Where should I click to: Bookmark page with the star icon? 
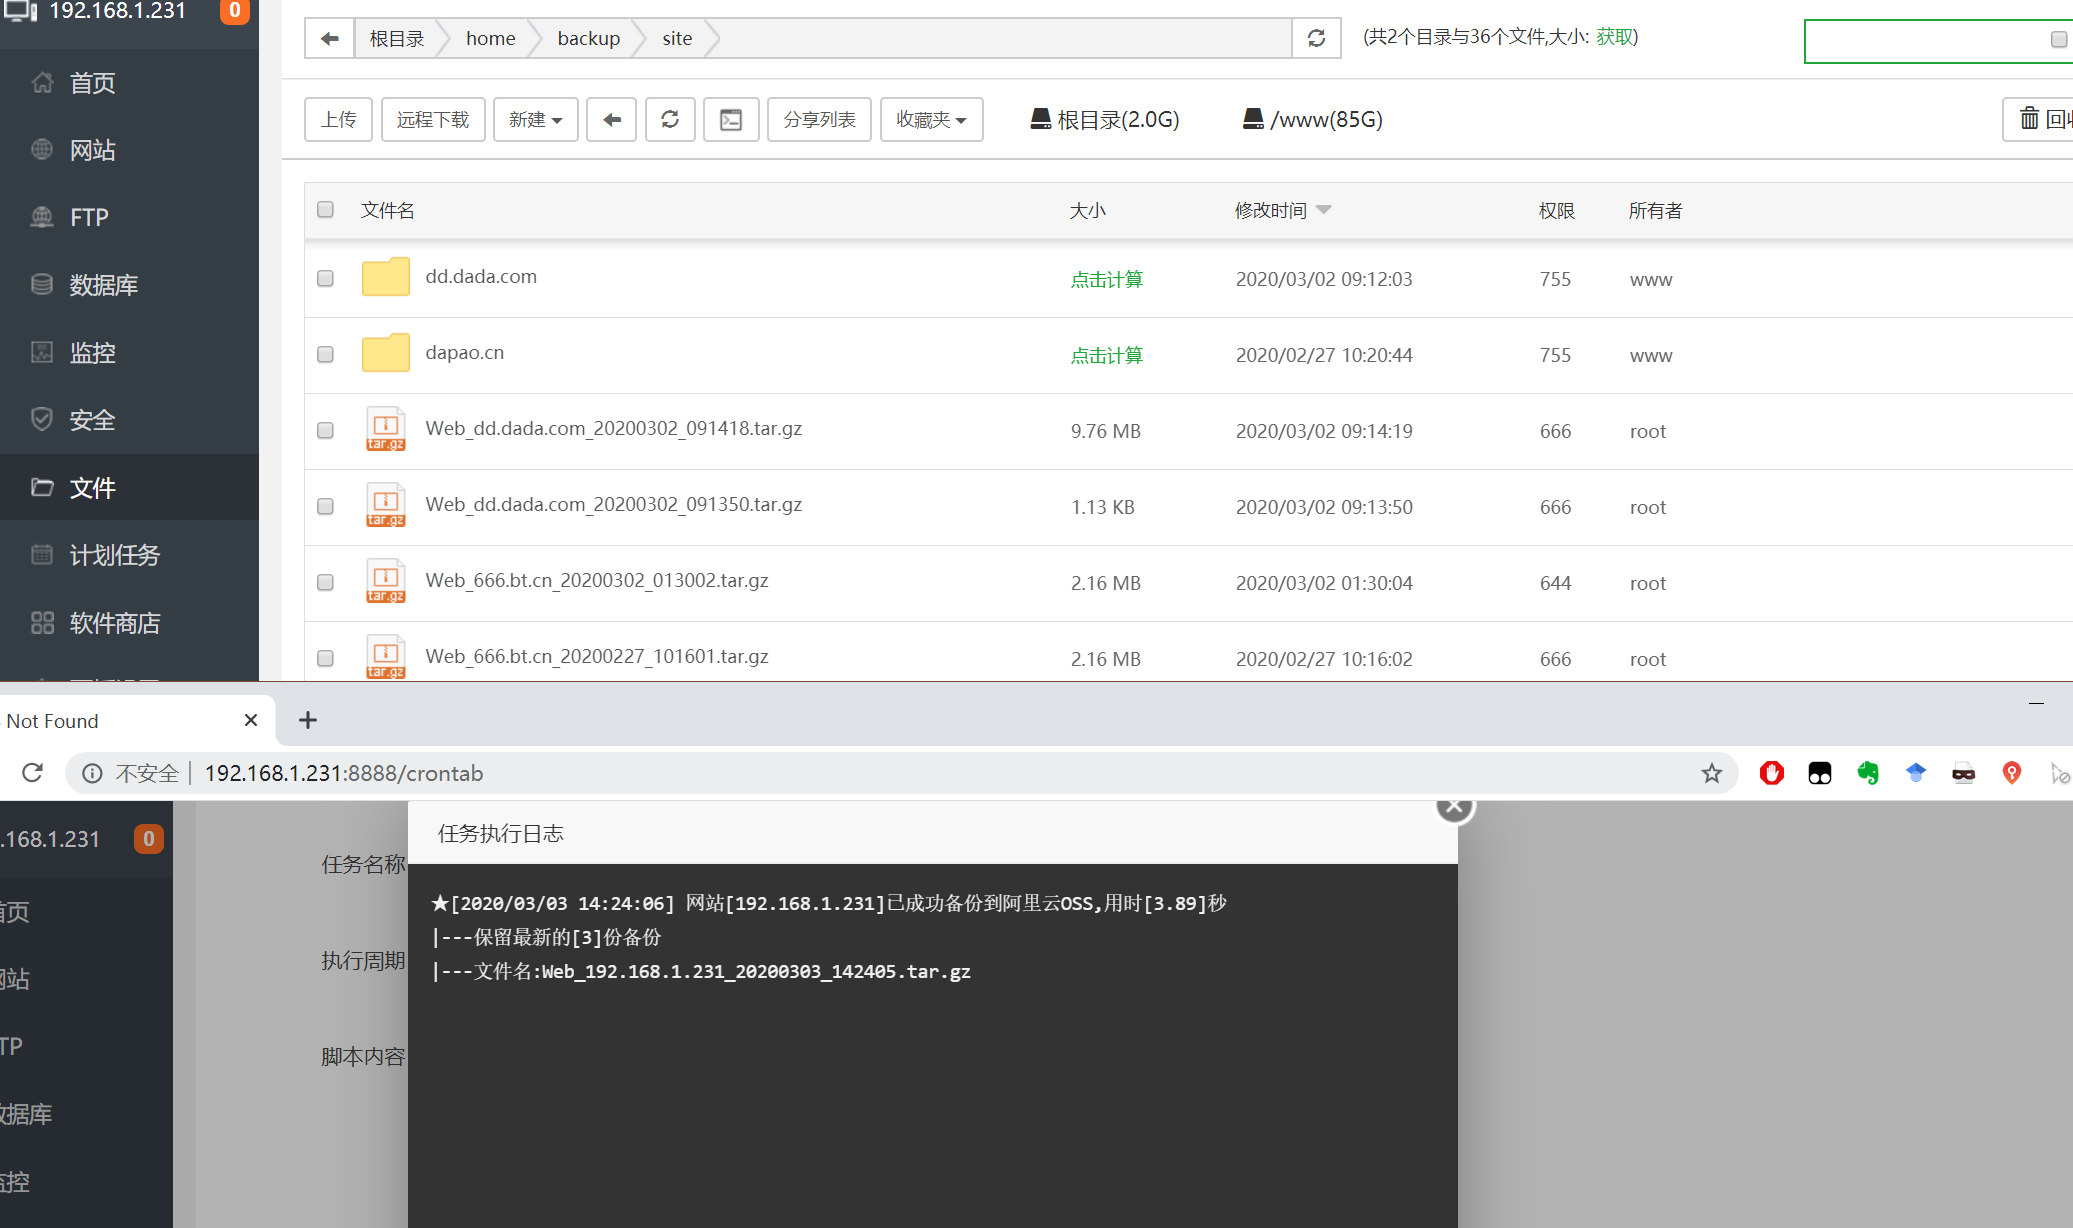[x=1712, y=773]
